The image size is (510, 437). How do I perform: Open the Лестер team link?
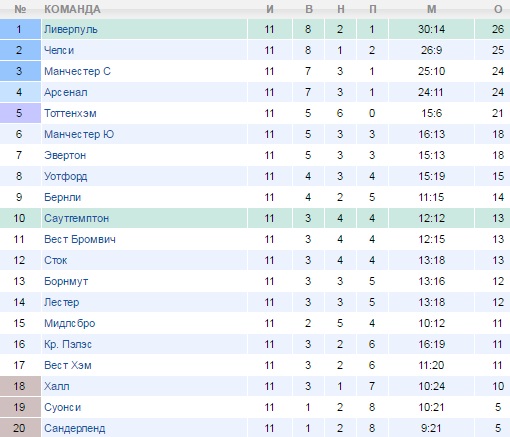pyautogui.click(x=62, y=302)
